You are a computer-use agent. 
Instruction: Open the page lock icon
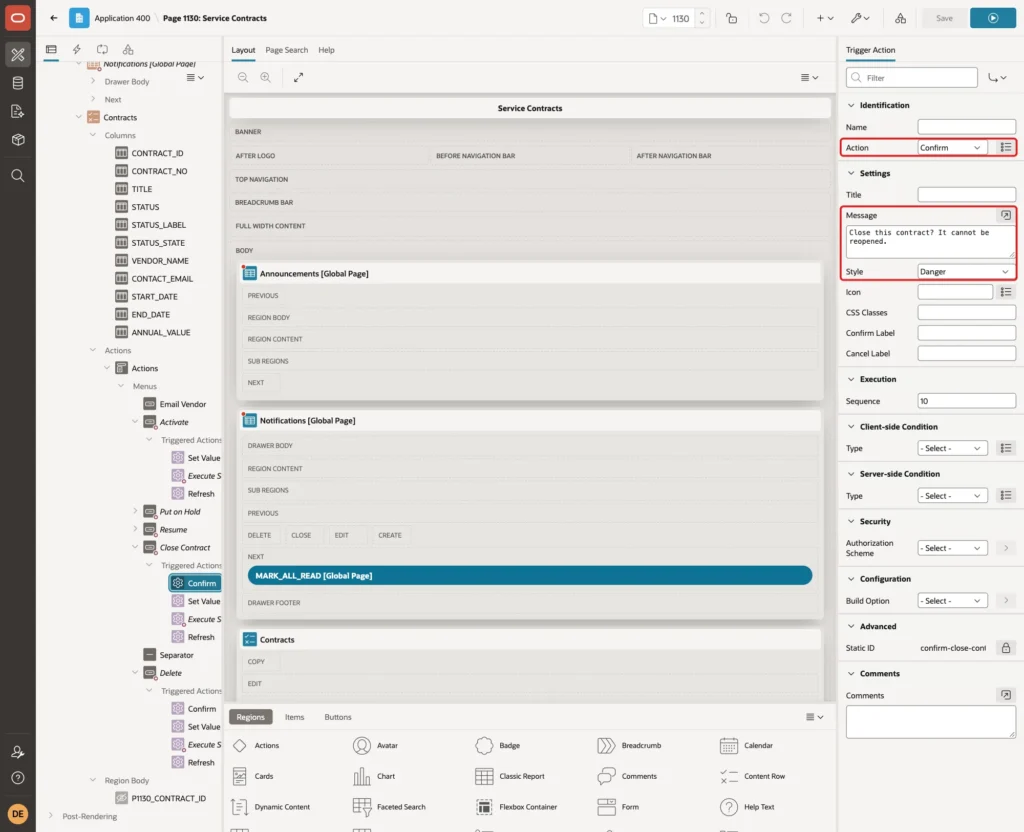pyautogui.click(x=731, y=18)
